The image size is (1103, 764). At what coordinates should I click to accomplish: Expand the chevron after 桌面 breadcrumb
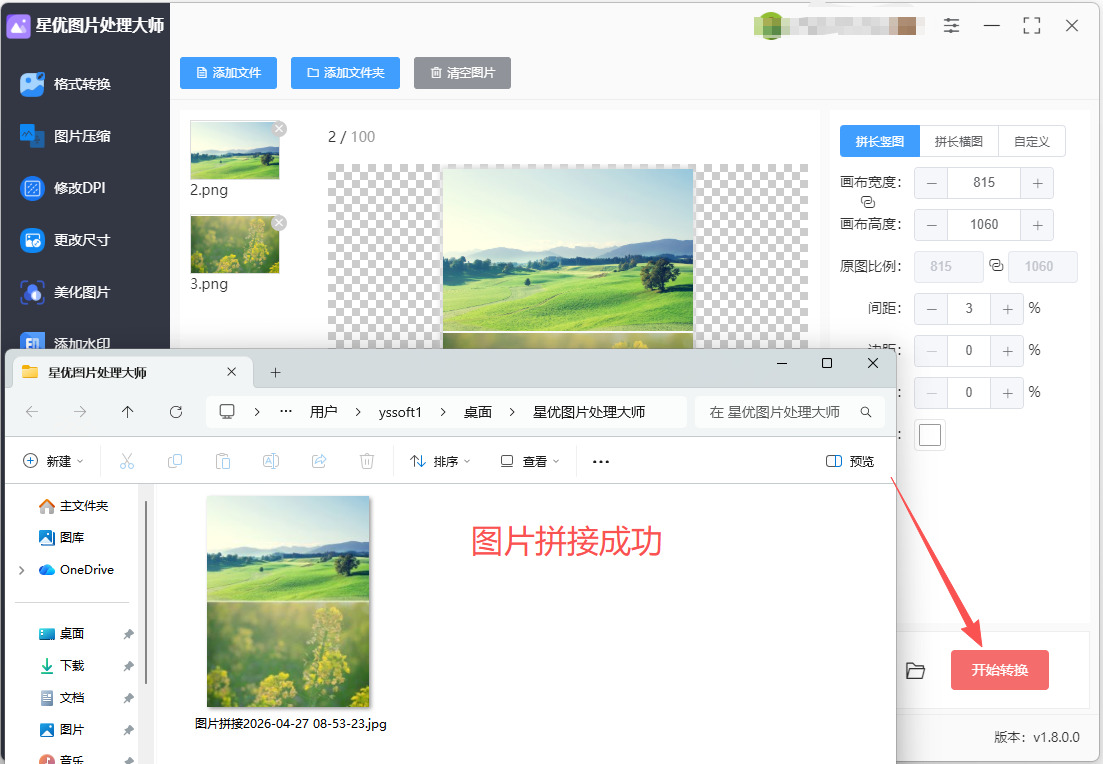512,412
